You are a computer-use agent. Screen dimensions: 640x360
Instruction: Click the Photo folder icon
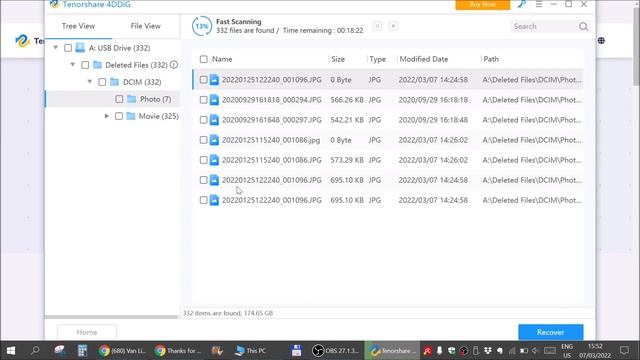pos(131,99)
